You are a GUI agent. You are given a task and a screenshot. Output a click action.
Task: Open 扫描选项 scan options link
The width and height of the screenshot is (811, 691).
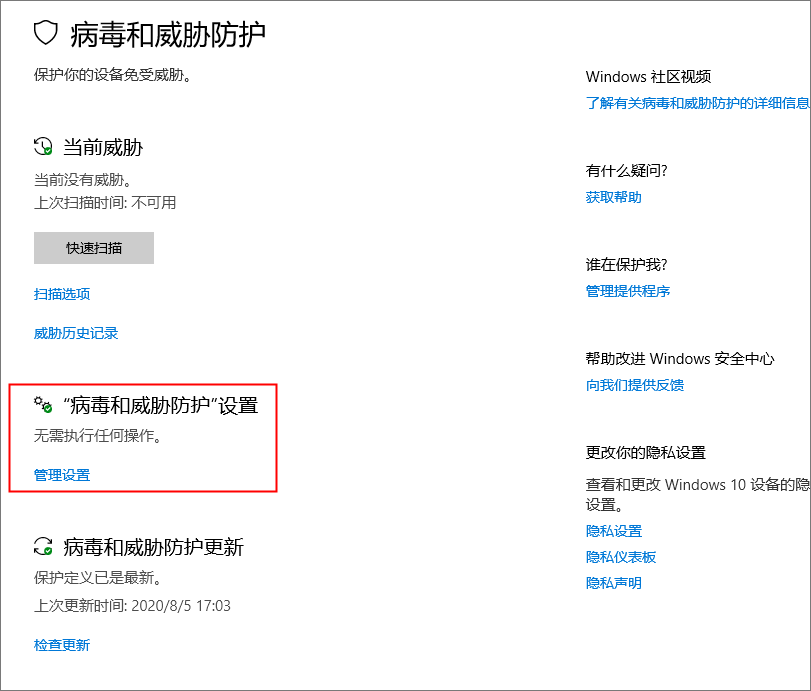point(62,294)
